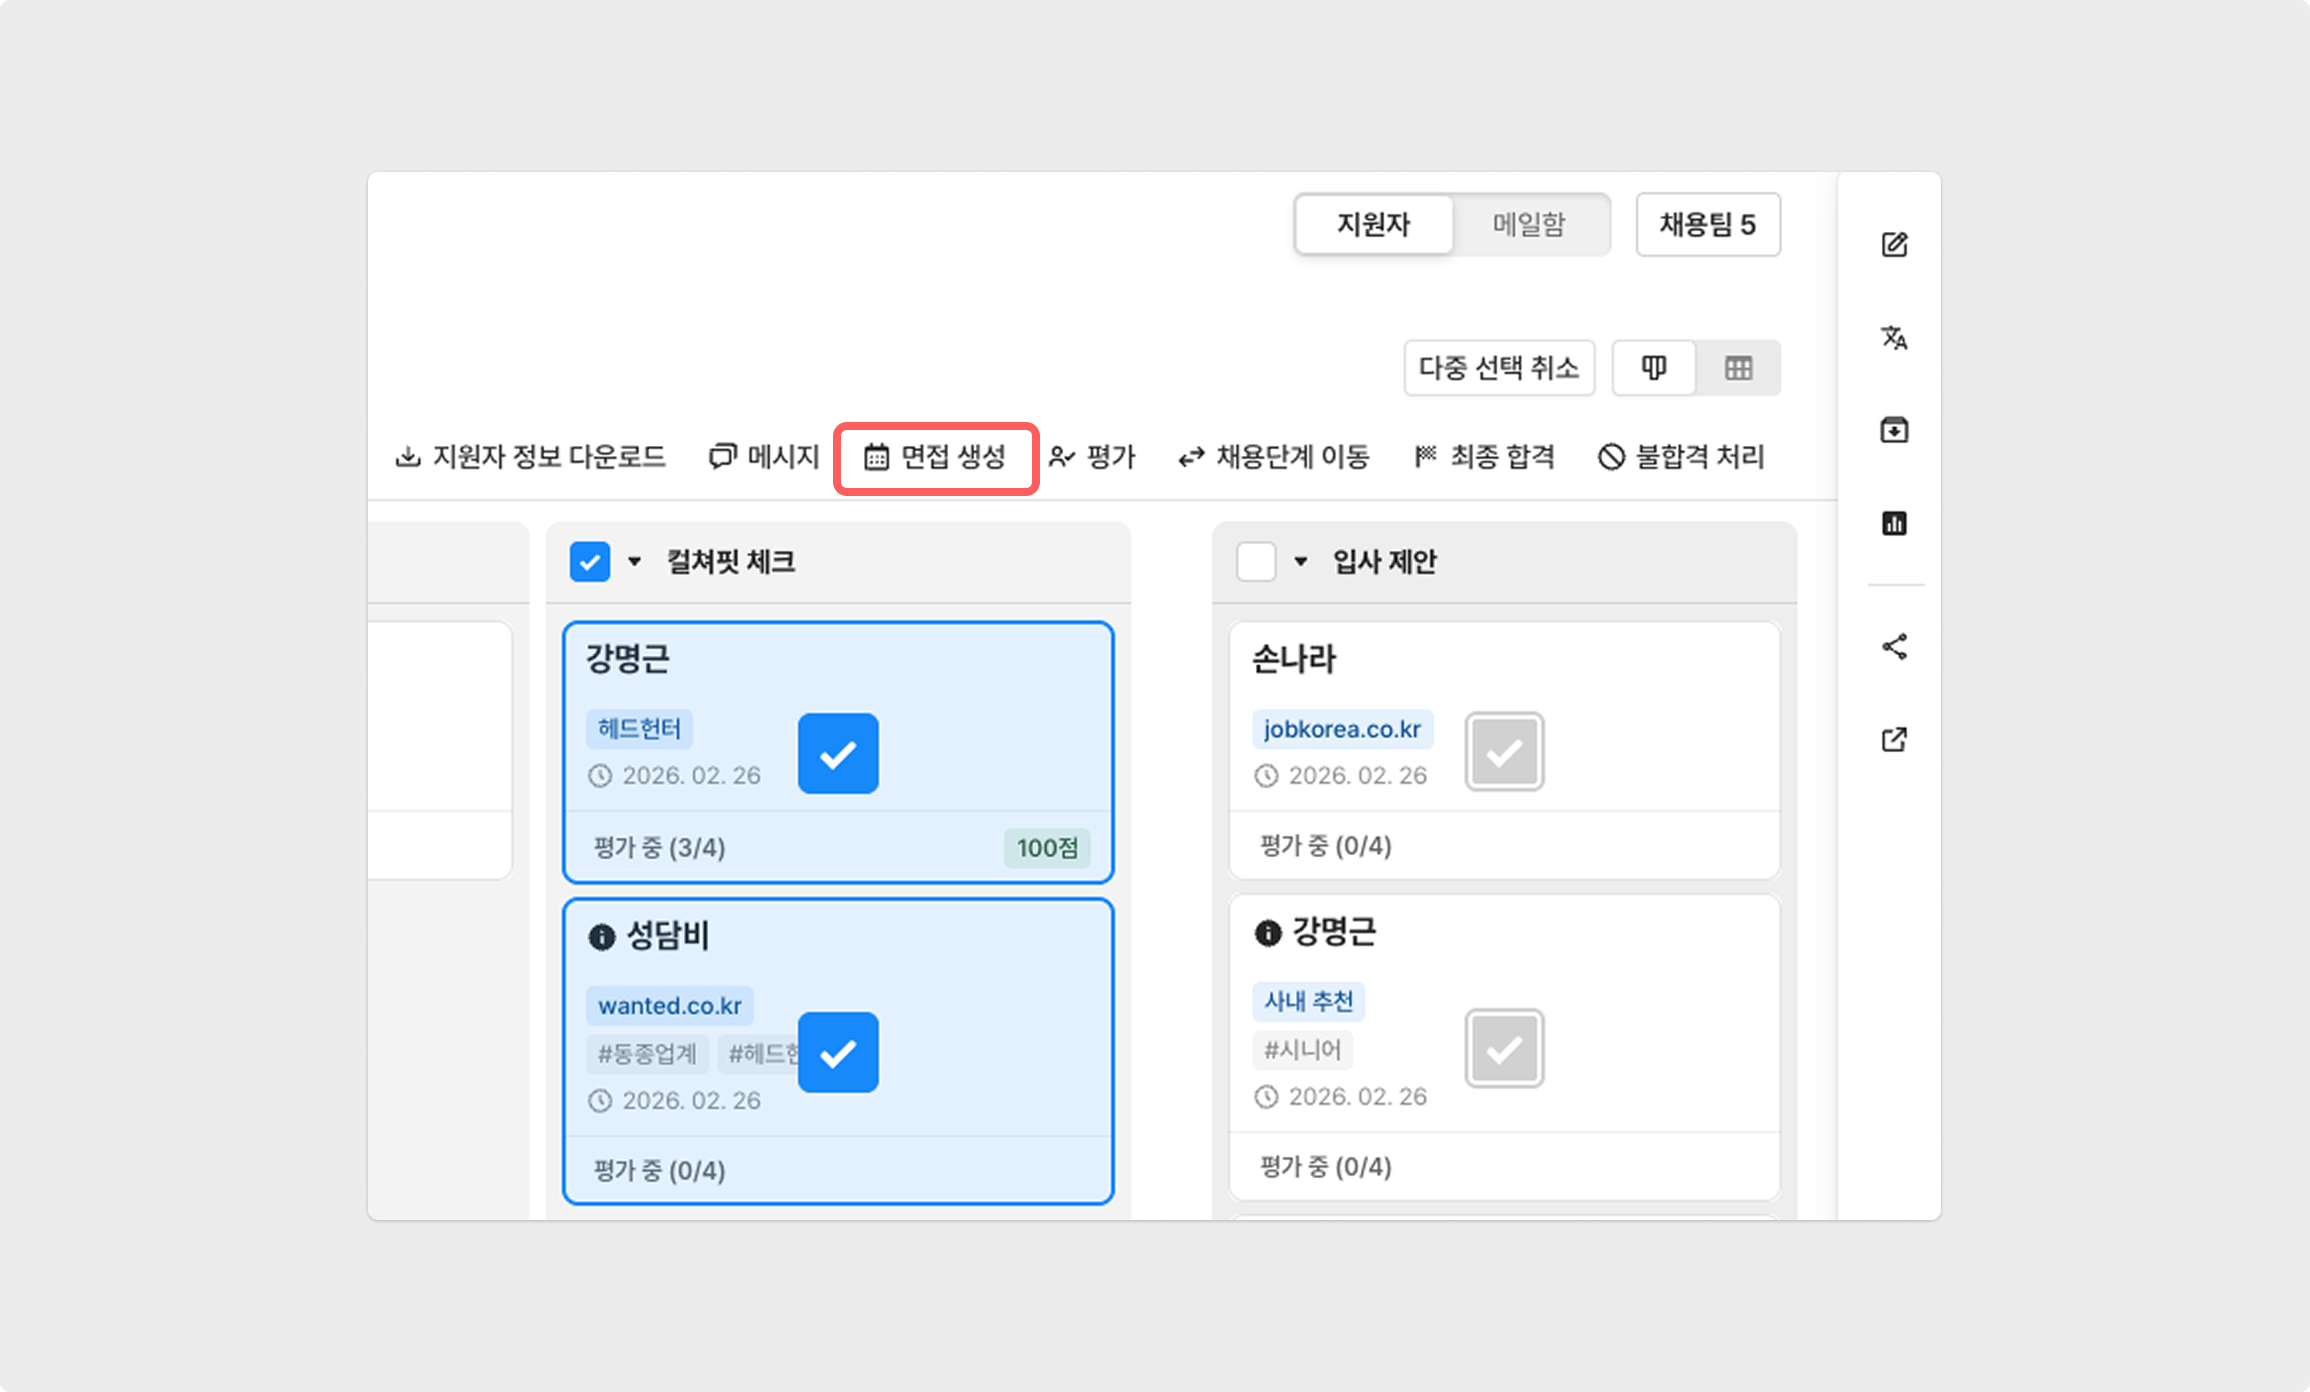Click info icon beside 강명근 in 입사 제안

pos(1267,933)
